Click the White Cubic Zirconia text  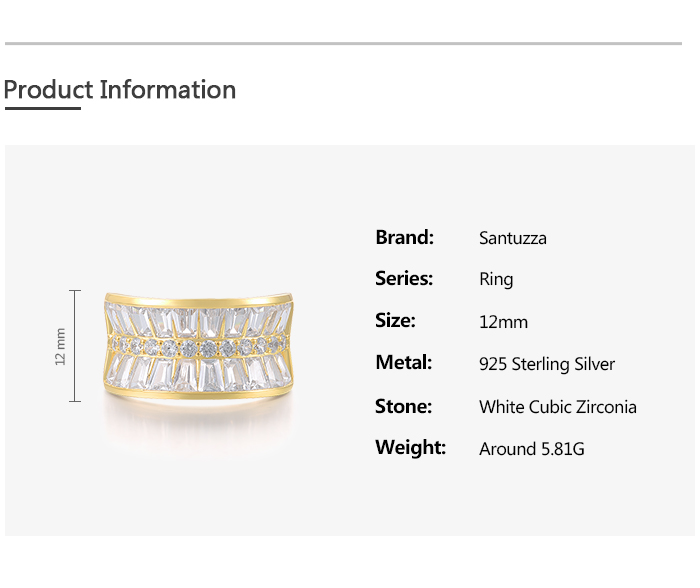(x=557, y=407)
